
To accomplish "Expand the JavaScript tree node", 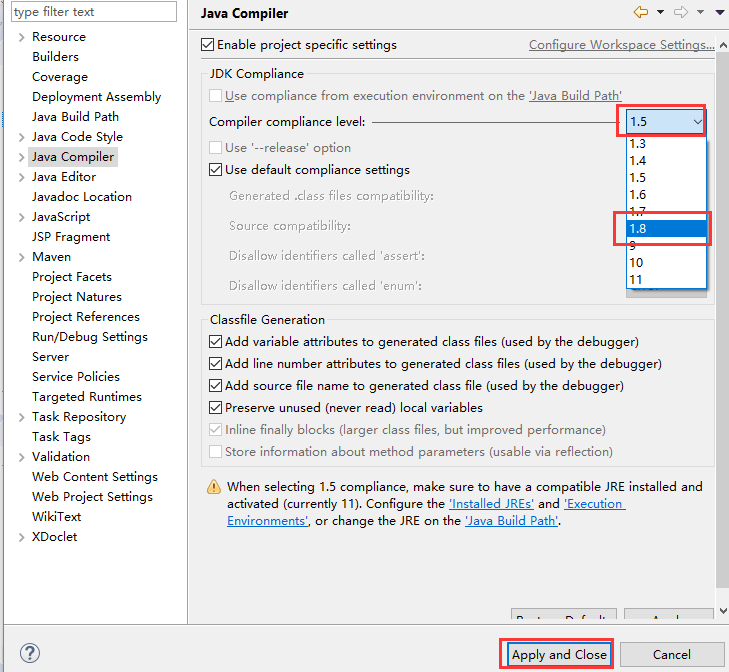I will click(x=21, y=217).
